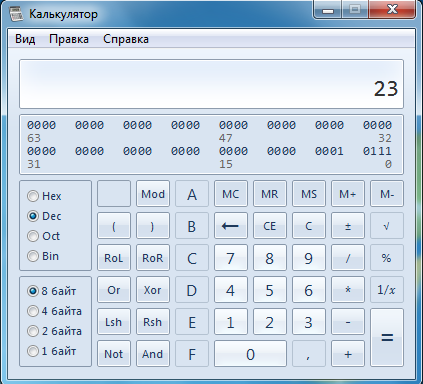Click the result display showing 23
This screenshot has width=423, height=384.
coord(211,84)
